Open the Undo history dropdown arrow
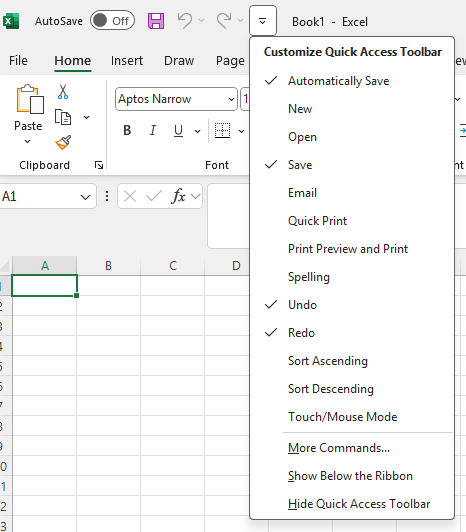This screenshot has height=532, width=466. 201,21
